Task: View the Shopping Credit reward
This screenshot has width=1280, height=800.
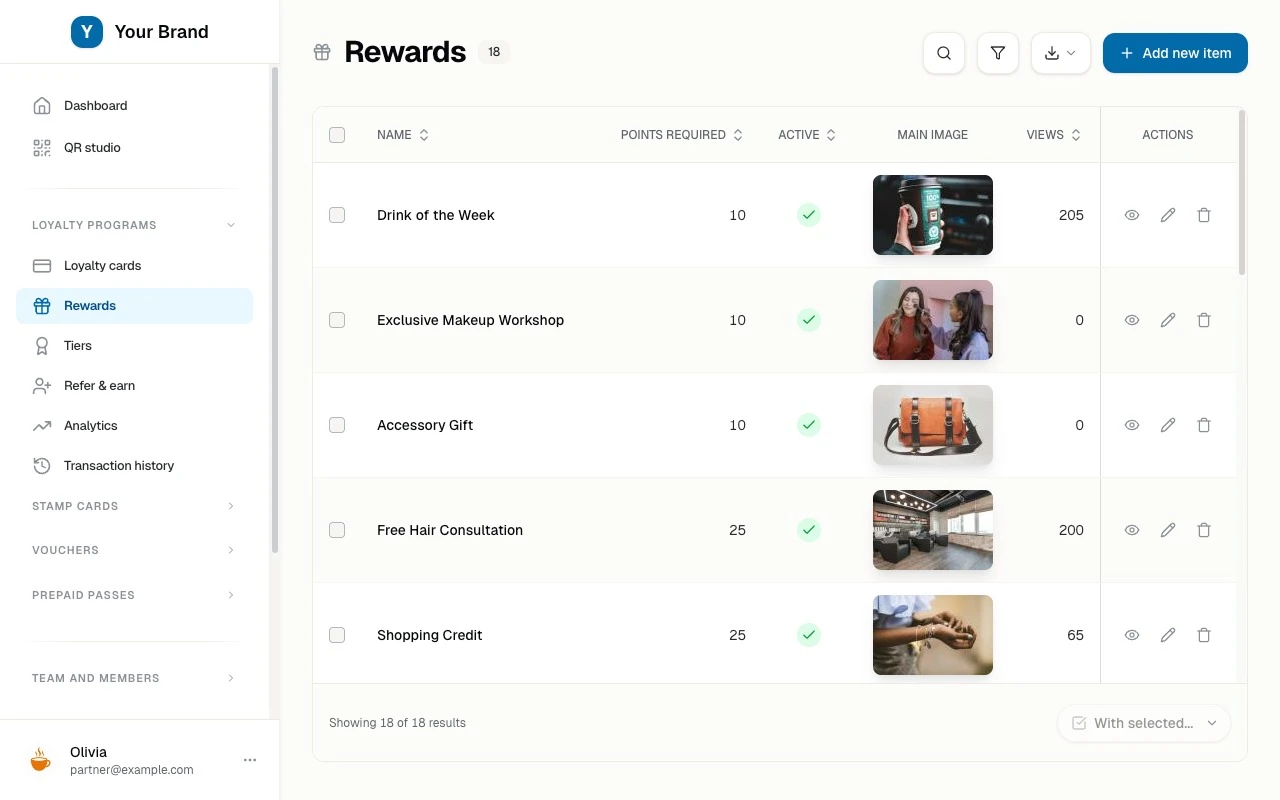Action: pos(1132,635)
